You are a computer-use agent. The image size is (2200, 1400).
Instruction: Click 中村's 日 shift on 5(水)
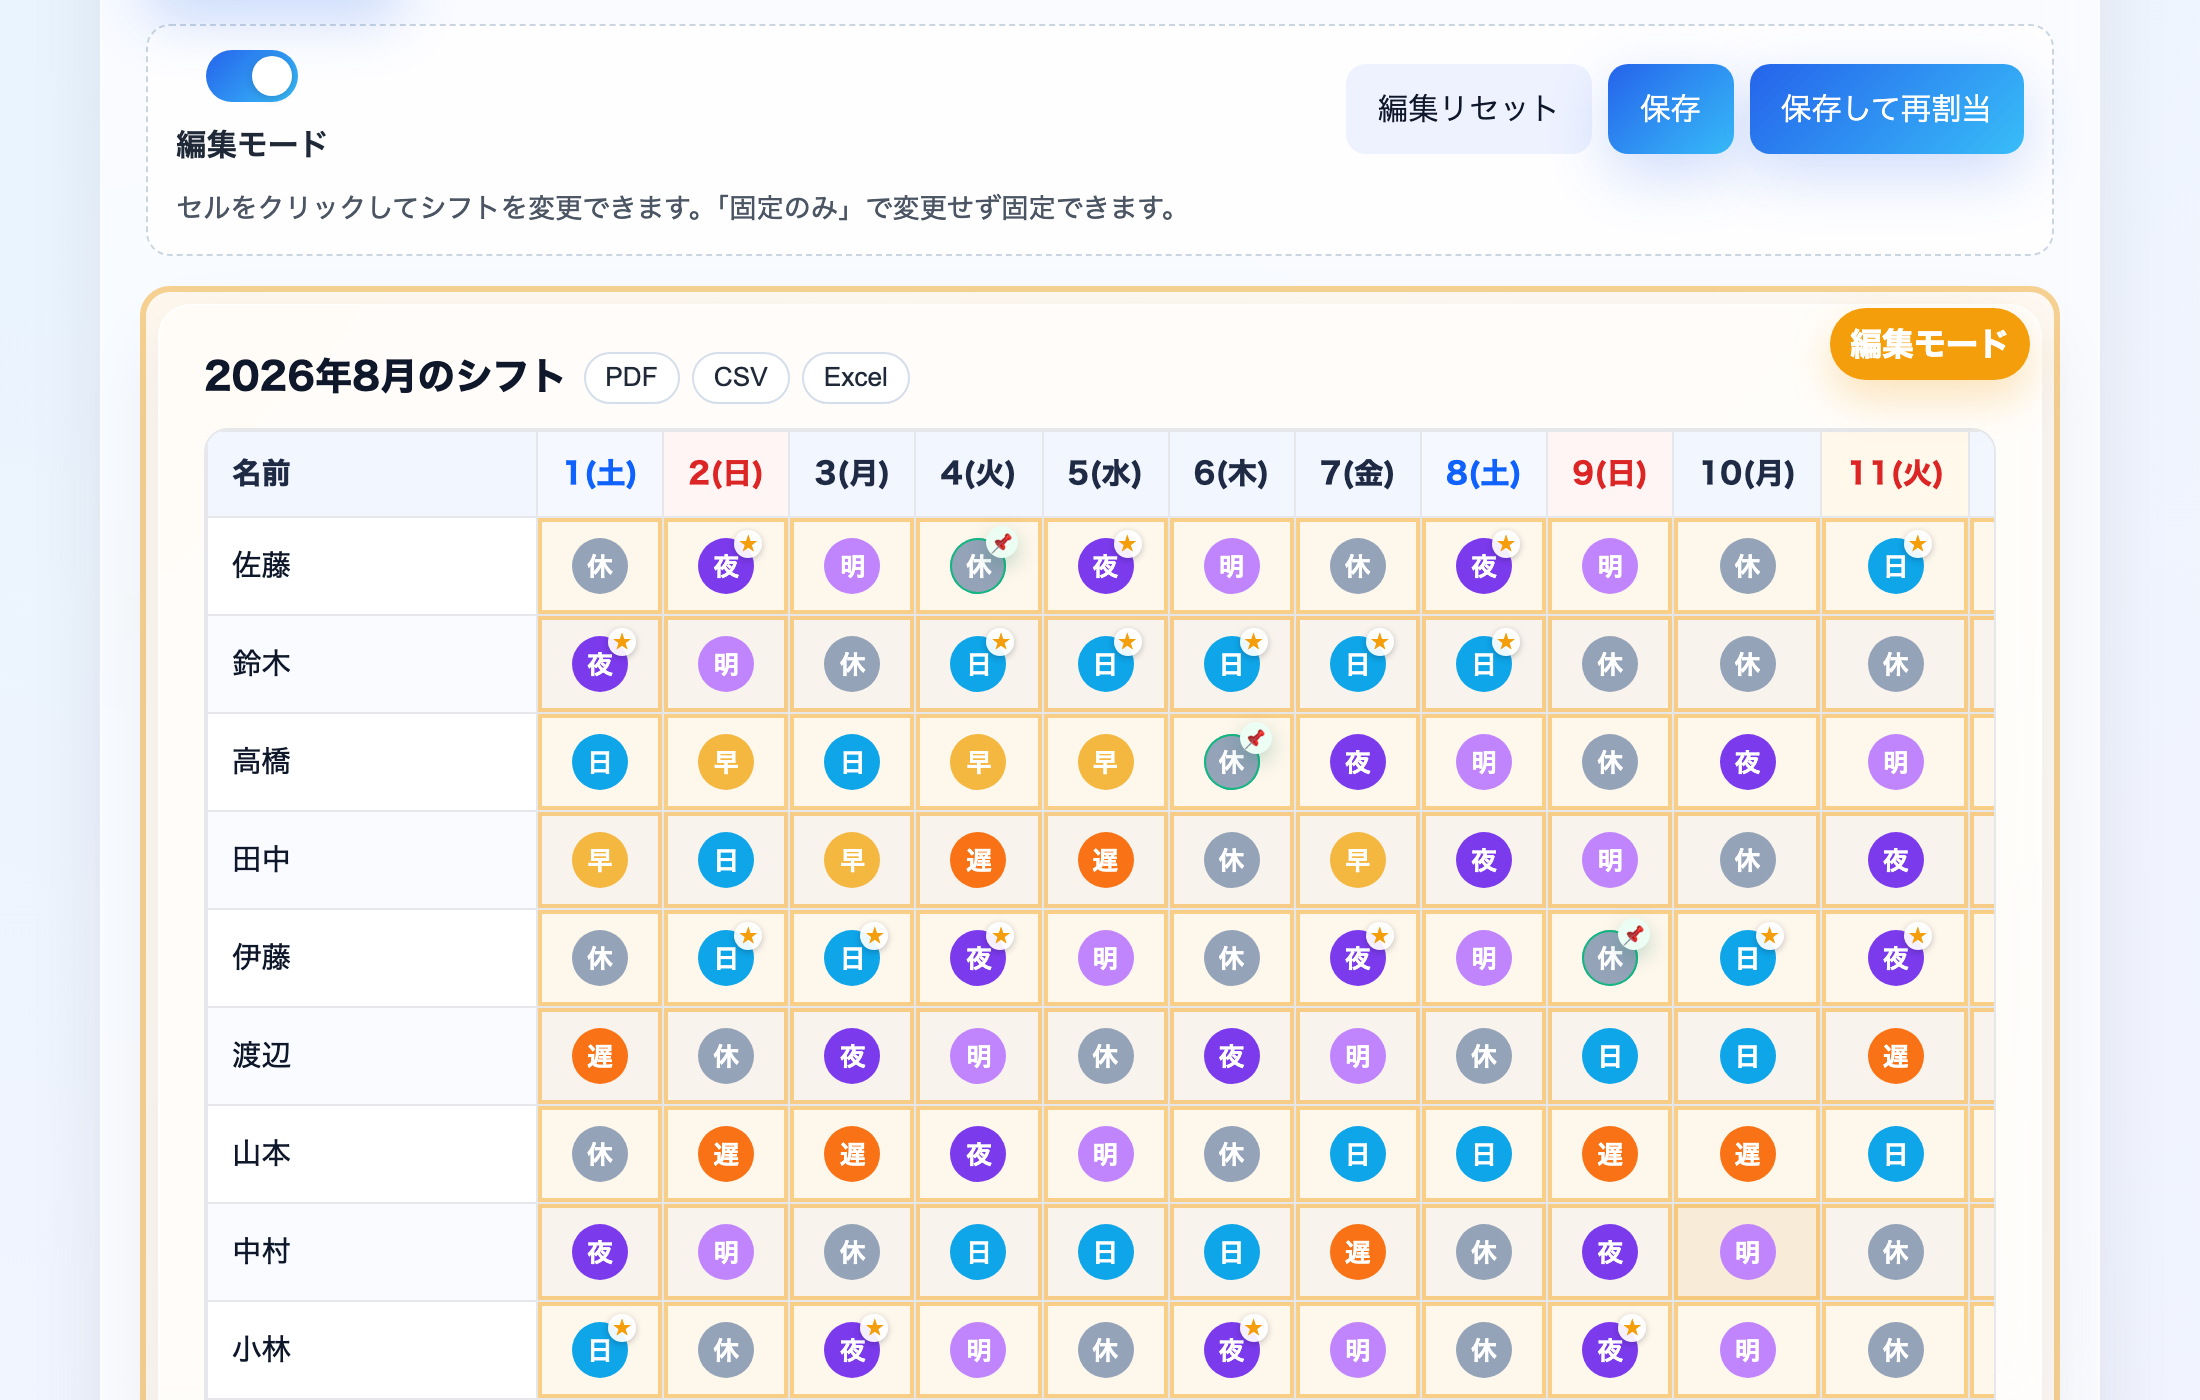tap(1106, 1252)
